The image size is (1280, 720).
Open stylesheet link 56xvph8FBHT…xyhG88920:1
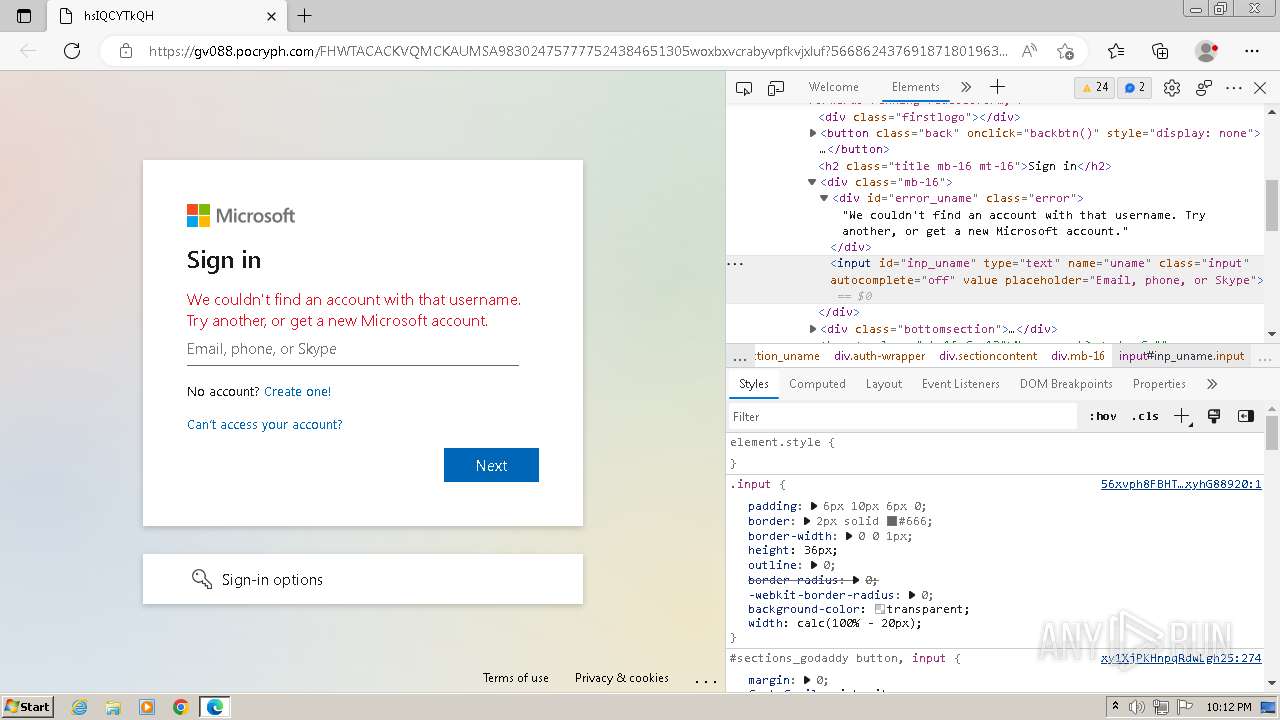1181,484
